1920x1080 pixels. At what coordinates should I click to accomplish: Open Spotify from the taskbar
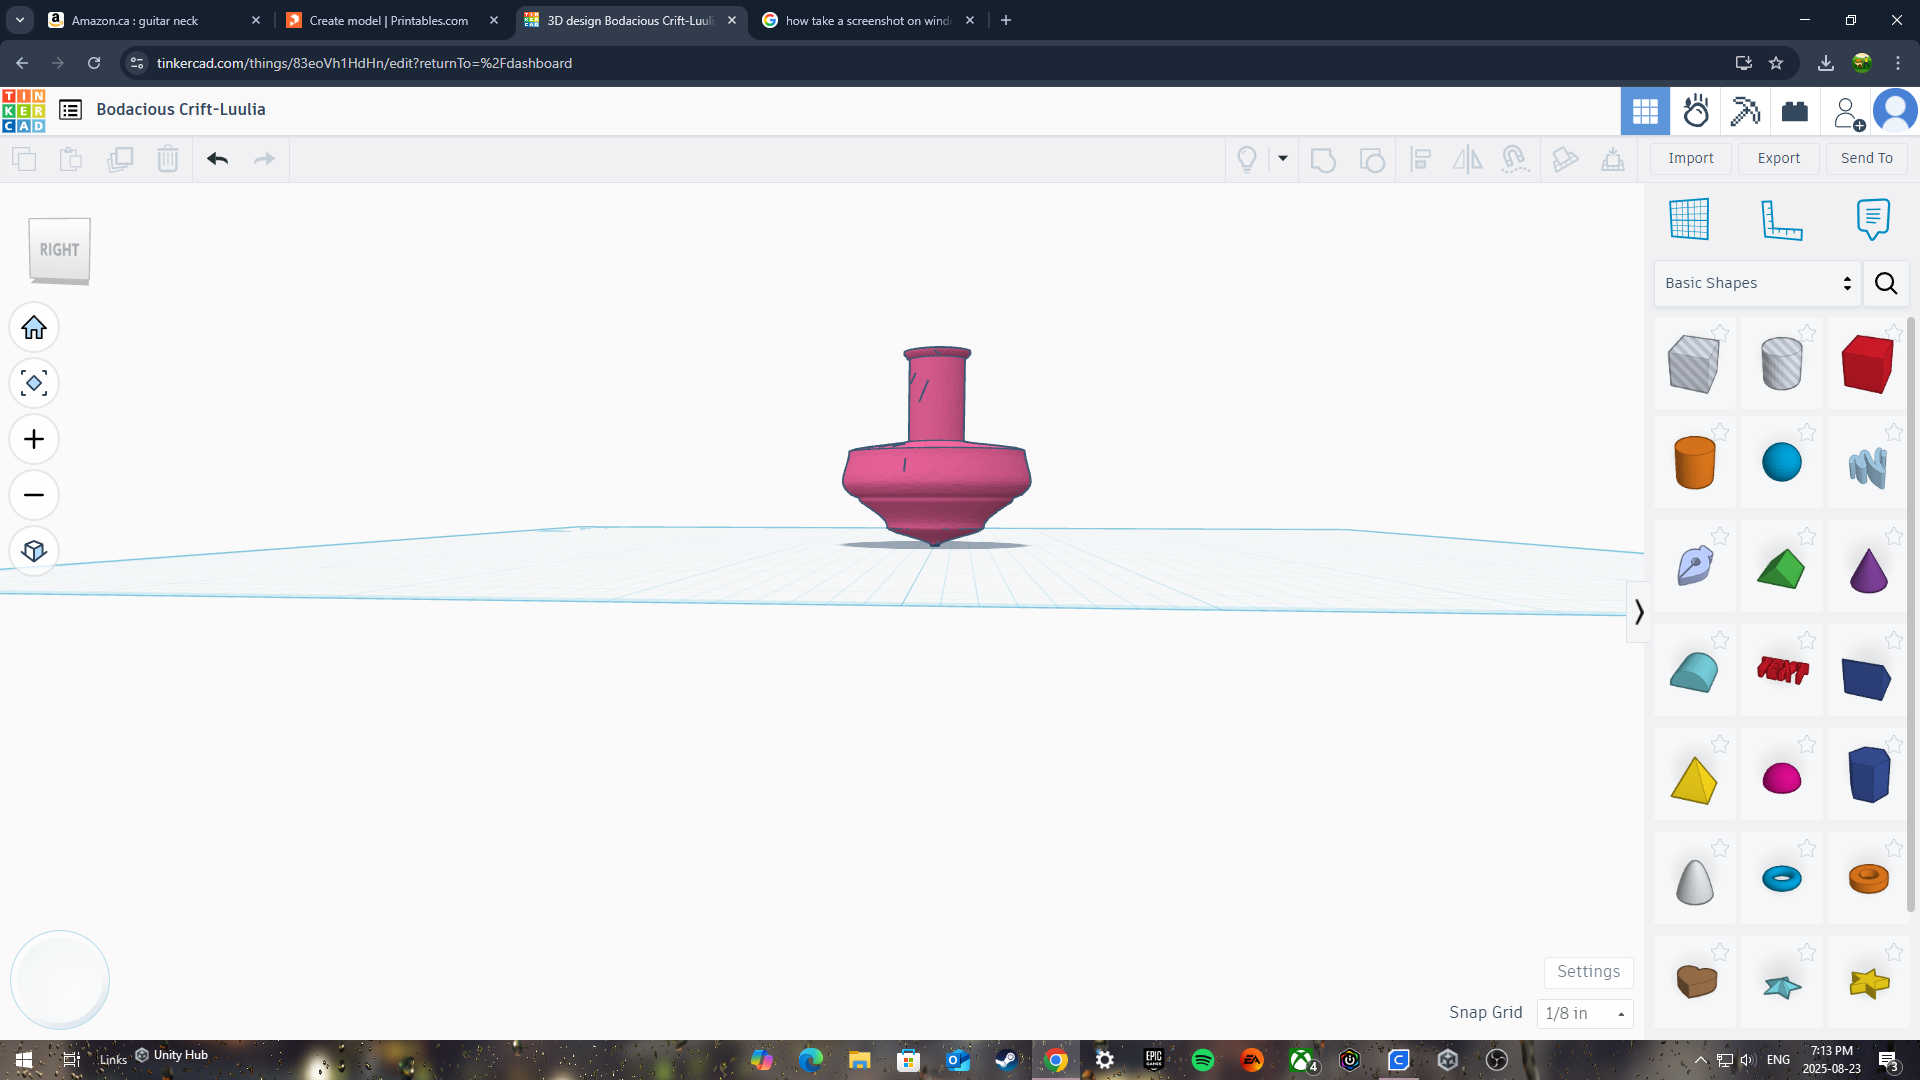tap(1202, 1060)
